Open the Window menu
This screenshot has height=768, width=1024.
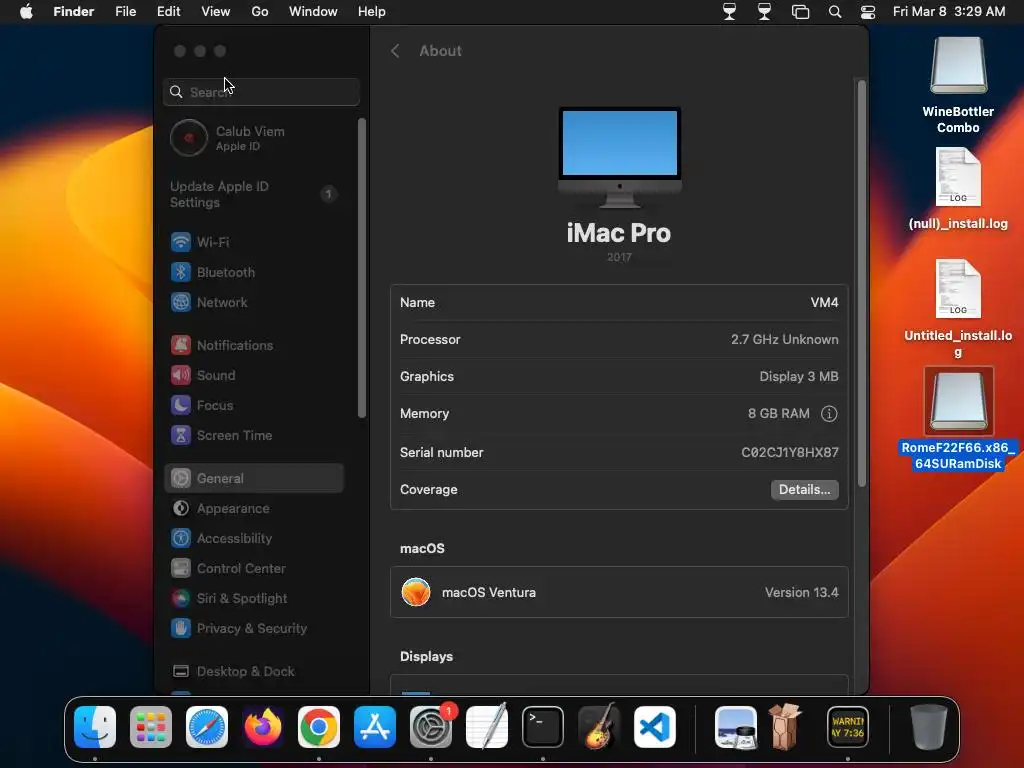pos(313,12)
